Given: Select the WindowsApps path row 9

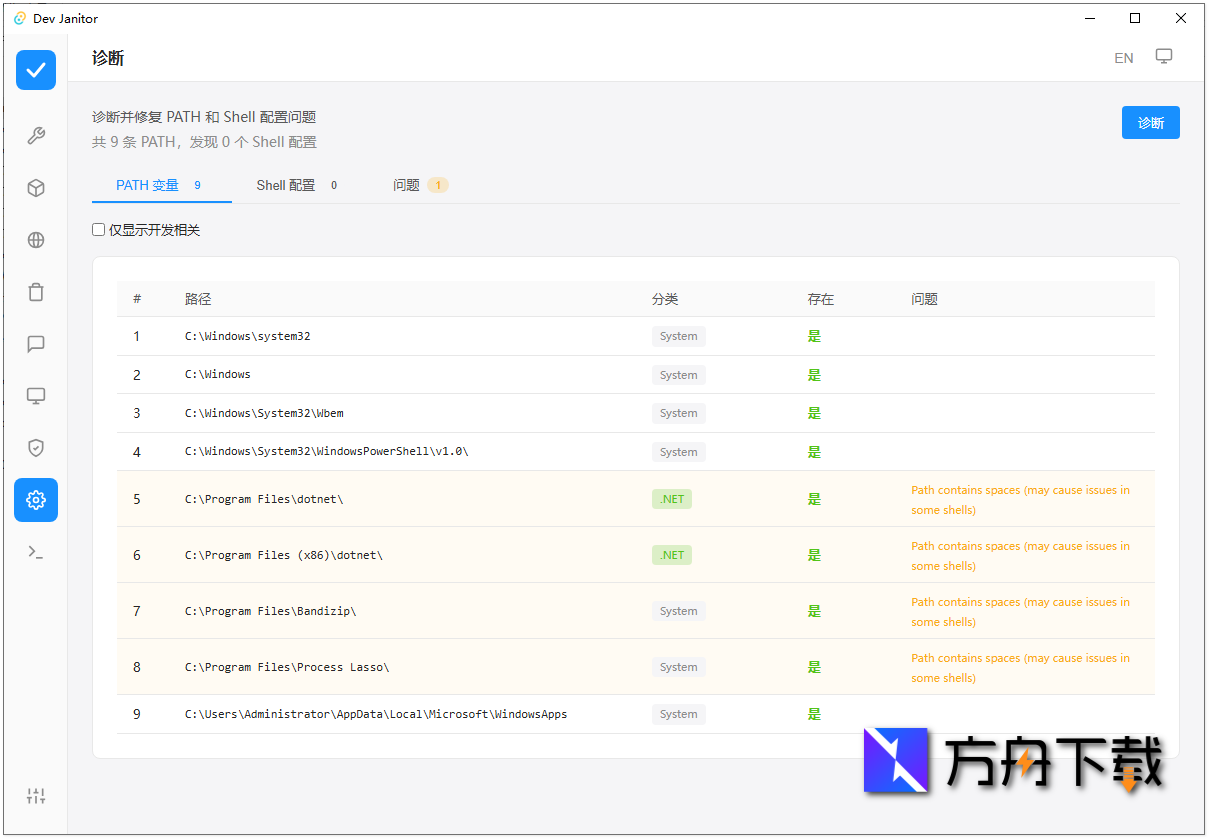Looking at the screenshot, I should point(376,714).
